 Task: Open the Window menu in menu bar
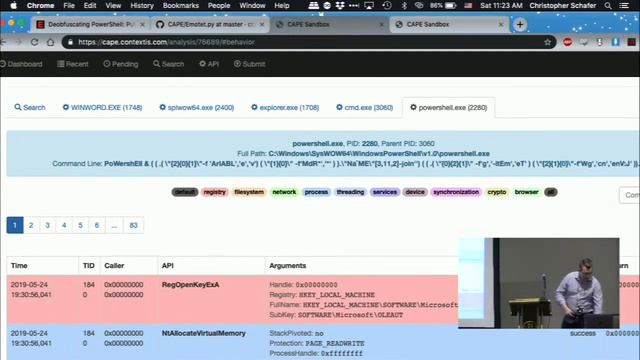(252, 5)
